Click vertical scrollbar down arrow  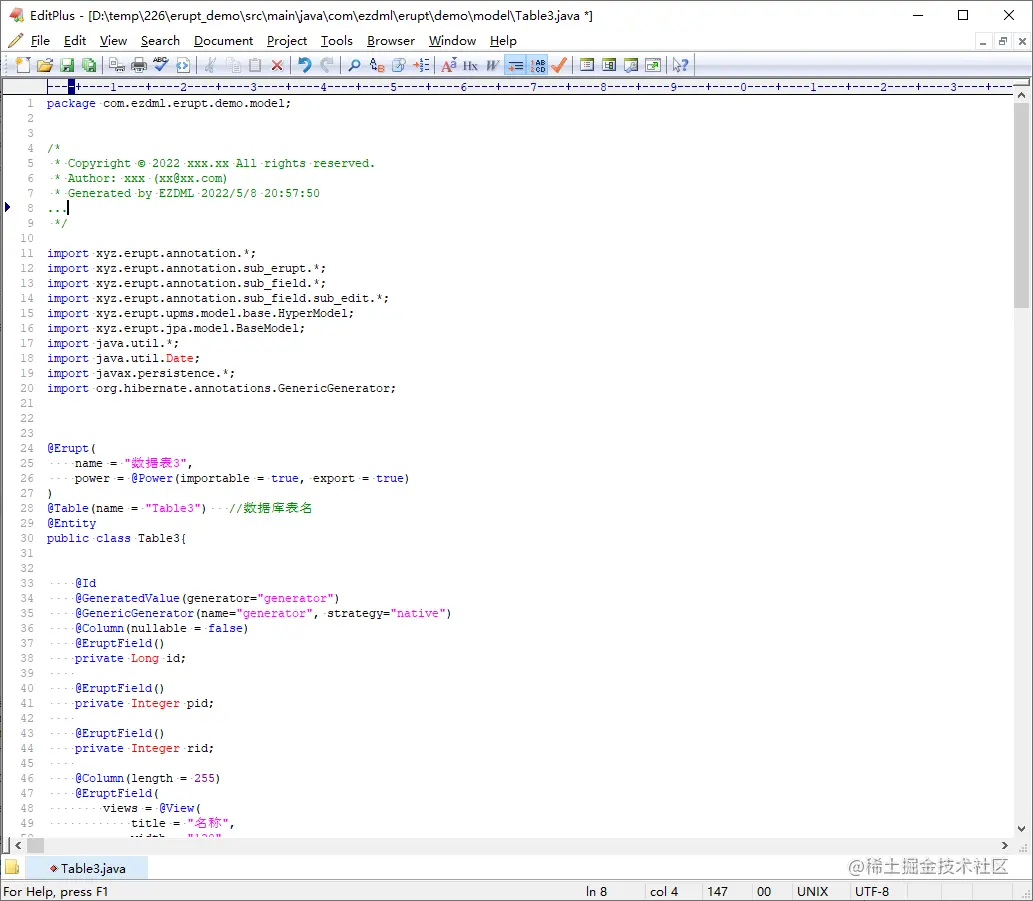point(1021,829)
